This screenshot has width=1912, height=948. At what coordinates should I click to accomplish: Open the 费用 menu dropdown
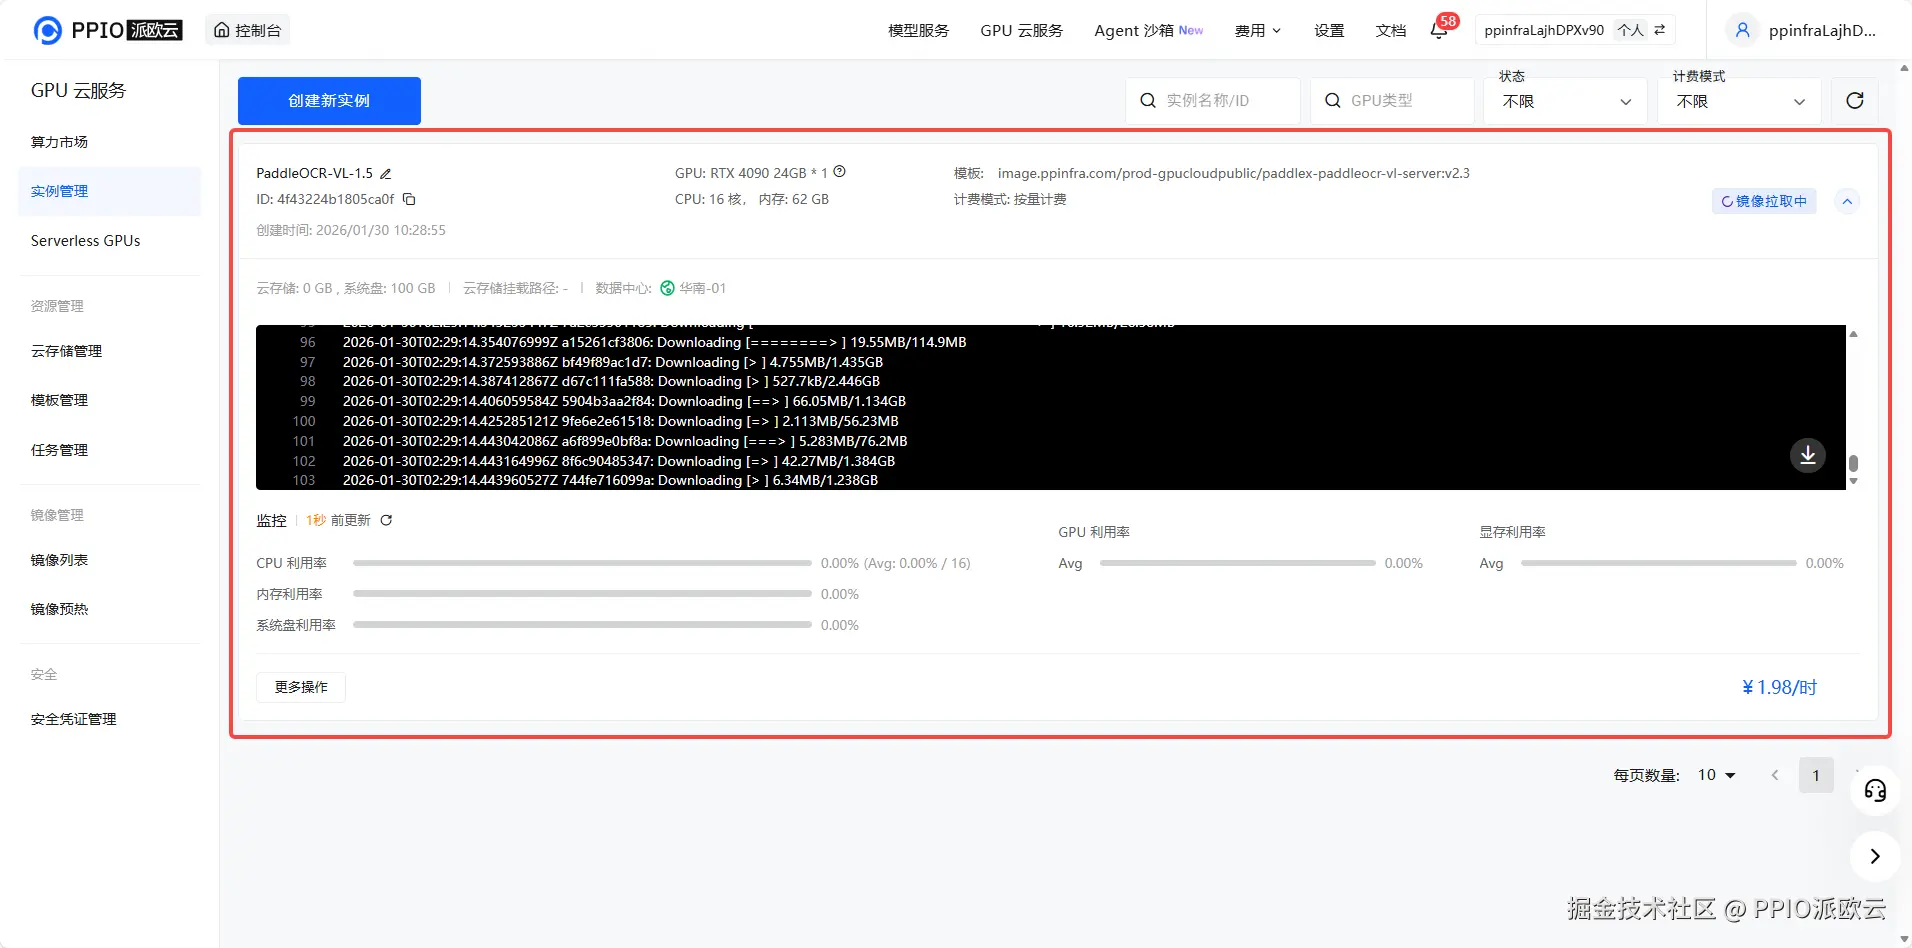1257,31
